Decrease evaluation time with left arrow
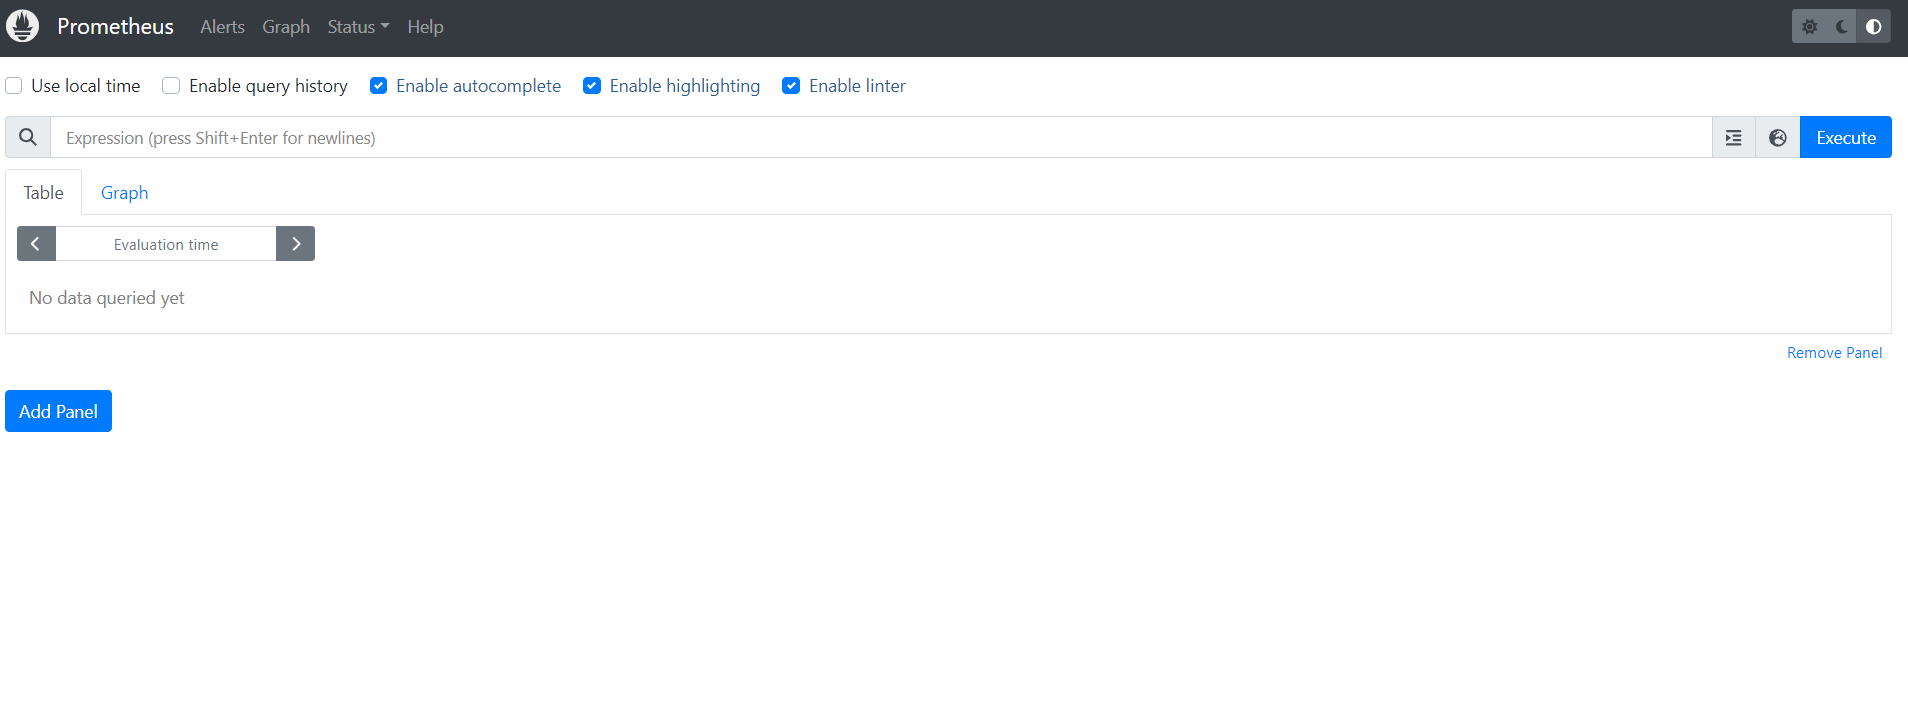The width and height of the screenshot is (1908, 721). [36, 244]
